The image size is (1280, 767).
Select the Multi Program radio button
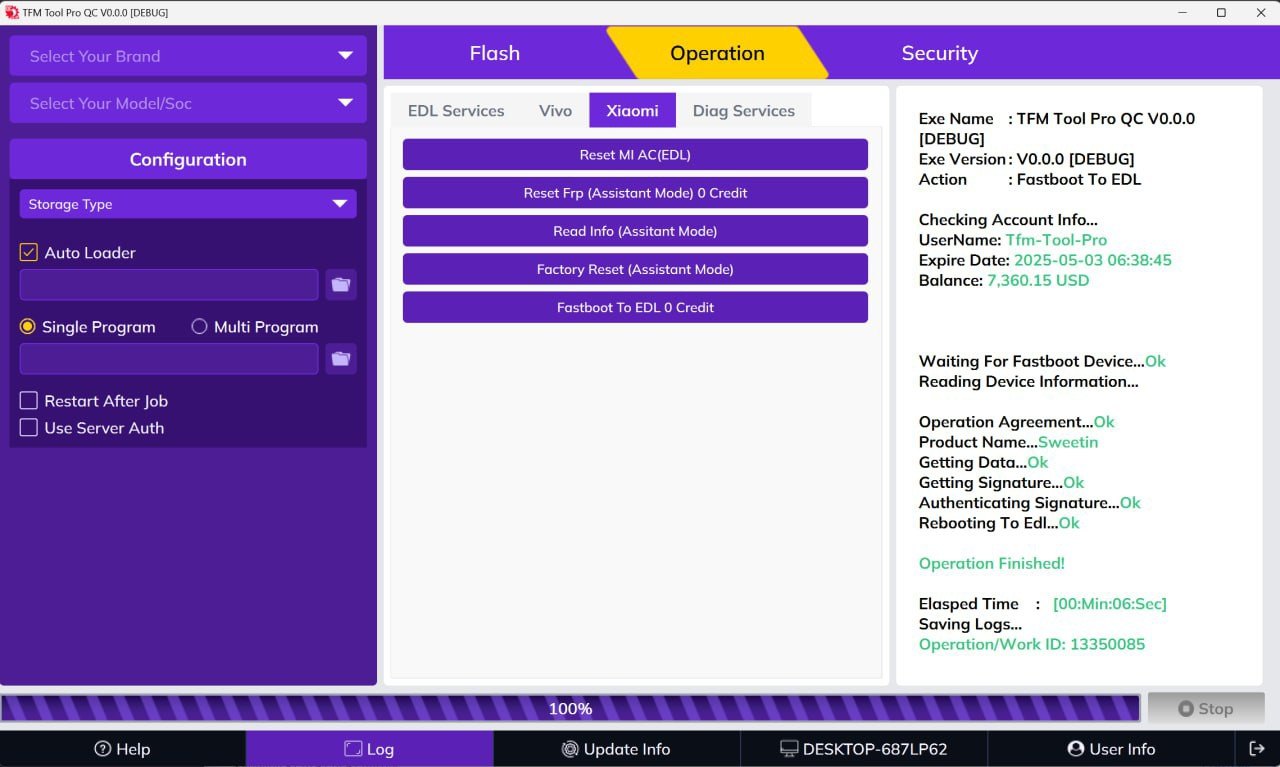tap(200, 327)
